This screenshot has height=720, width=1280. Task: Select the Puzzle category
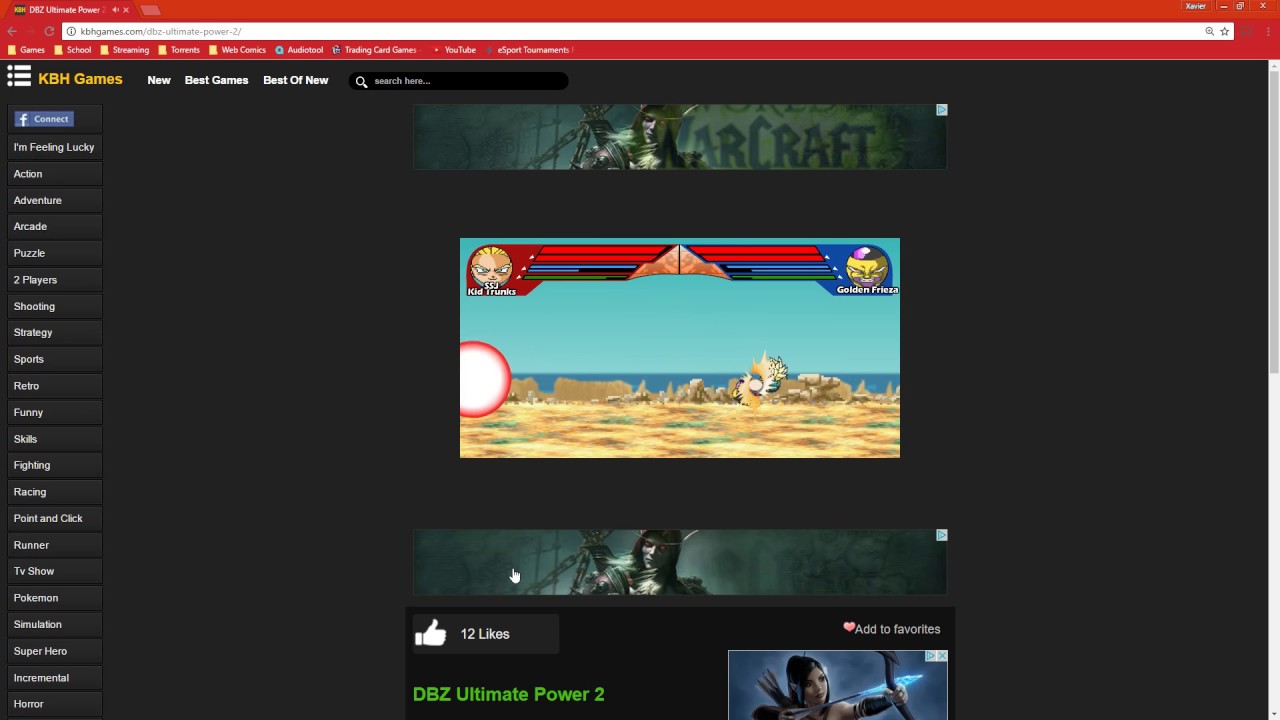(x=54, y=253)
